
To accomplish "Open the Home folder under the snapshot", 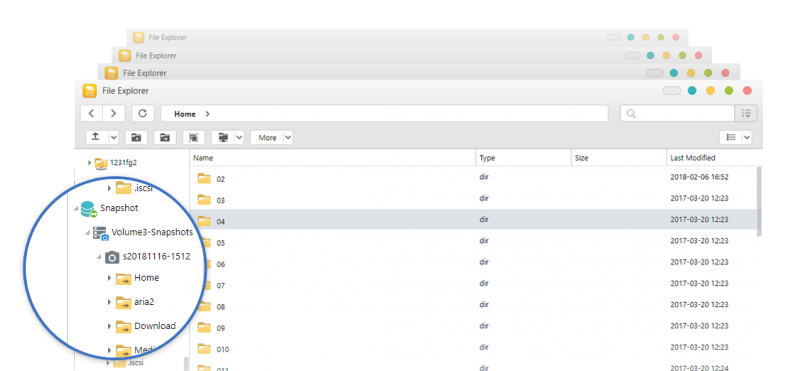I will tap(147, 277).
